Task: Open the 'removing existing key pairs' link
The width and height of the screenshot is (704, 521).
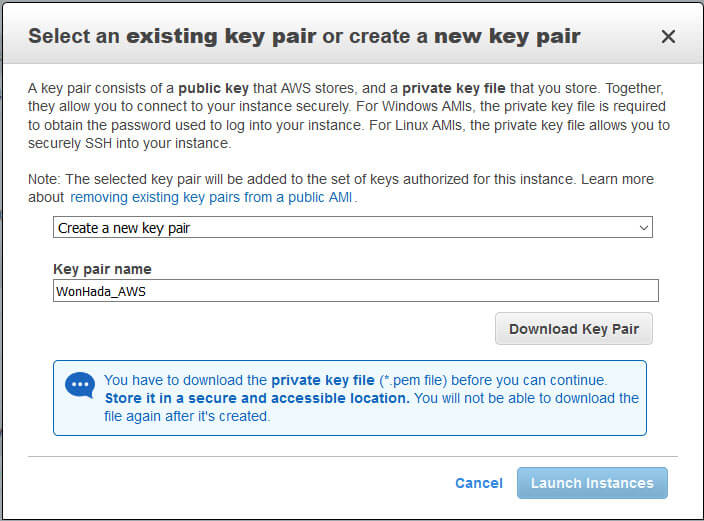Action: [x=211, y=197]
